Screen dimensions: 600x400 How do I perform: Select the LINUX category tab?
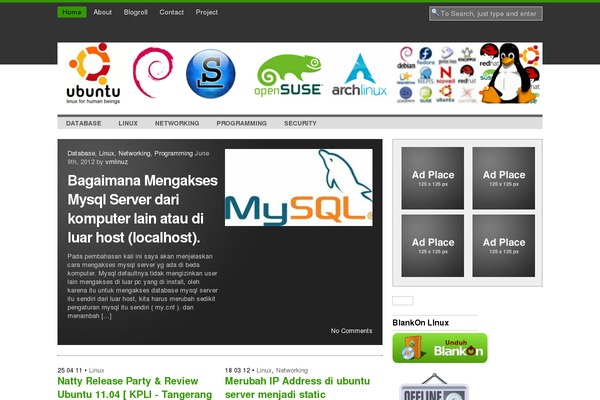click(128, 123)
